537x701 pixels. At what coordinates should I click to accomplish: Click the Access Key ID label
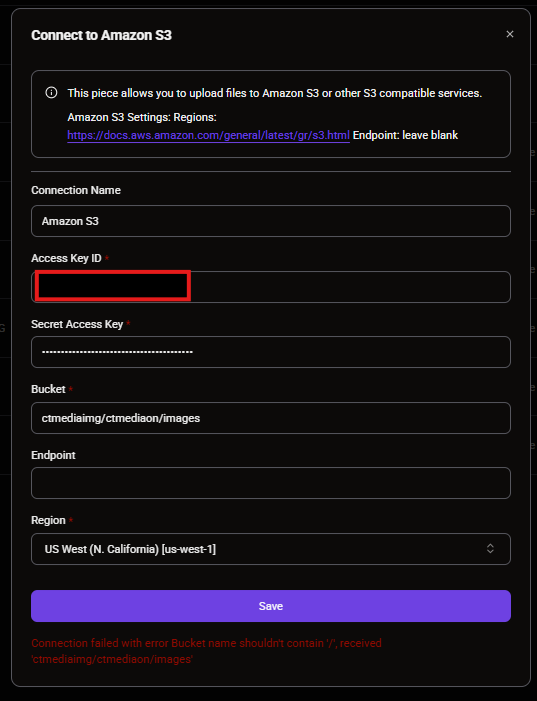[x=66, y=258]
